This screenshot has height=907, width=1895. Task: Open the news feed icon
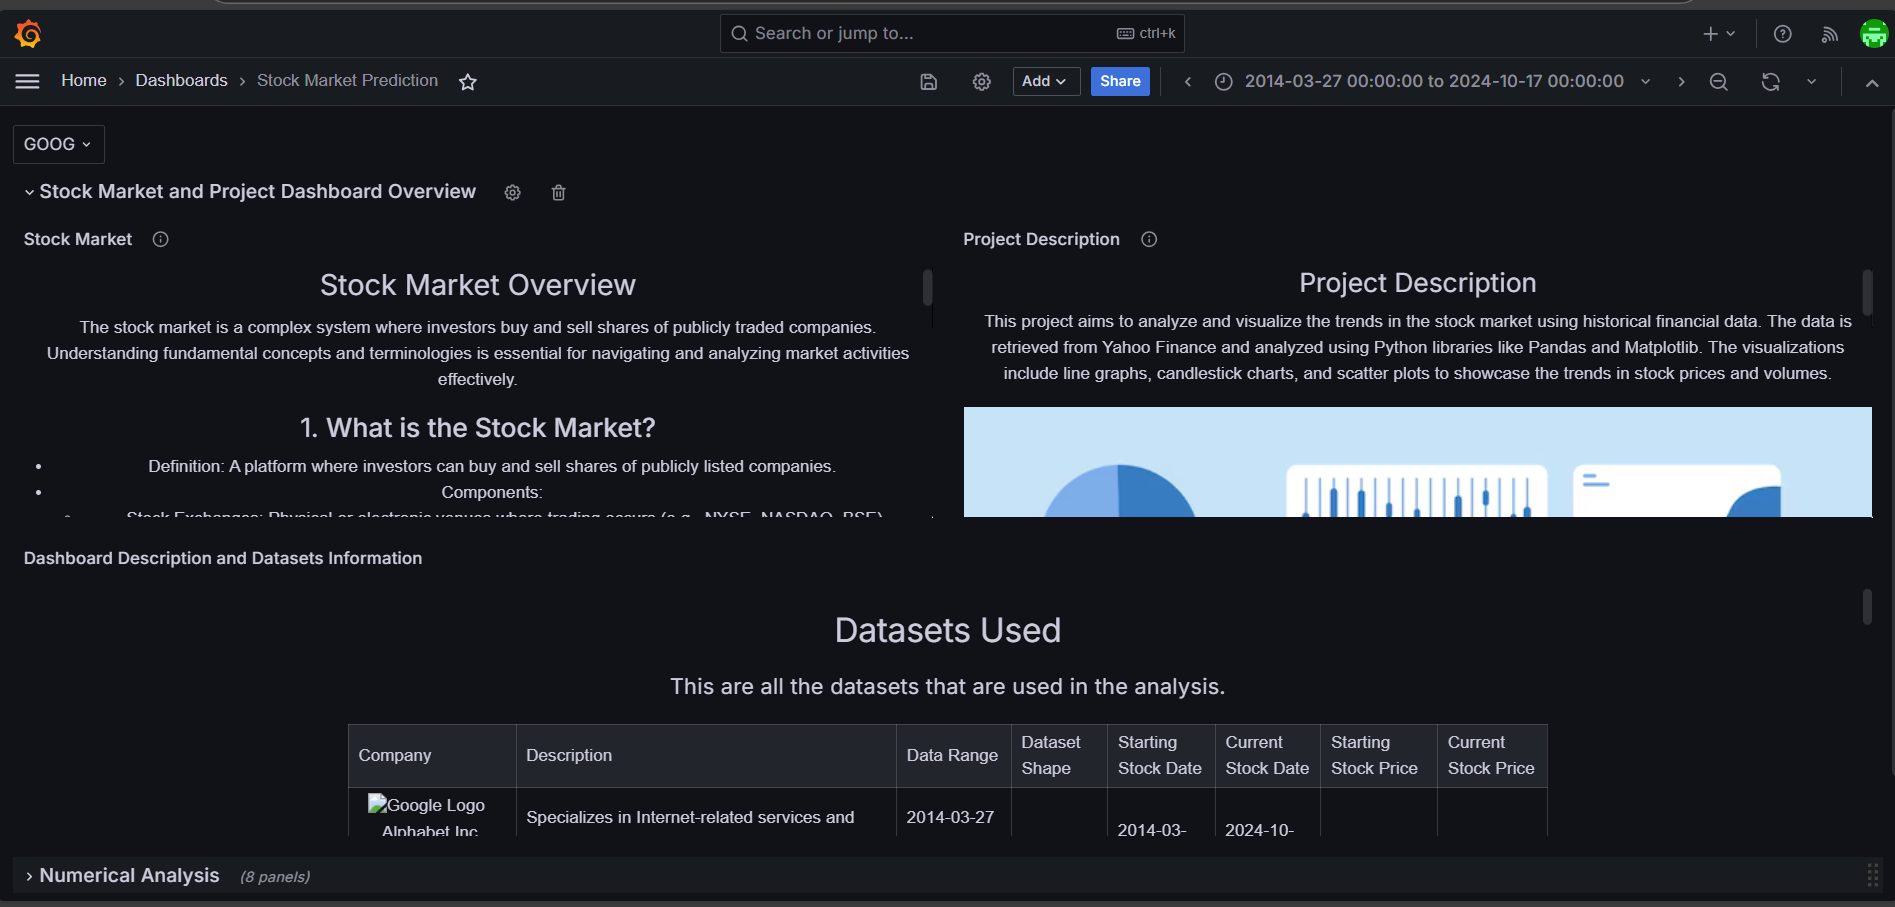tap(1829, 34)
